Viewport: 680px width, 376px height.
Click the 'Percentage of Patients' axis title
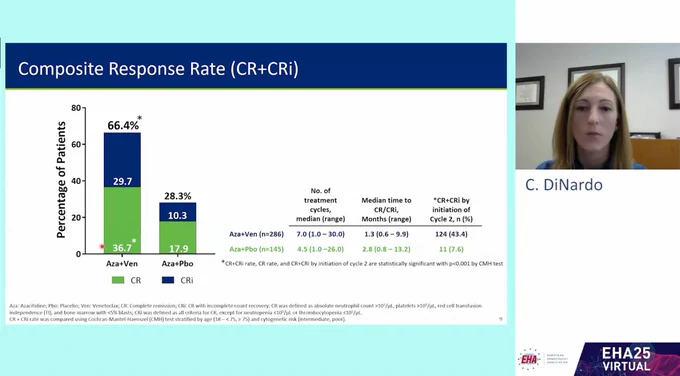pos(61,180)
